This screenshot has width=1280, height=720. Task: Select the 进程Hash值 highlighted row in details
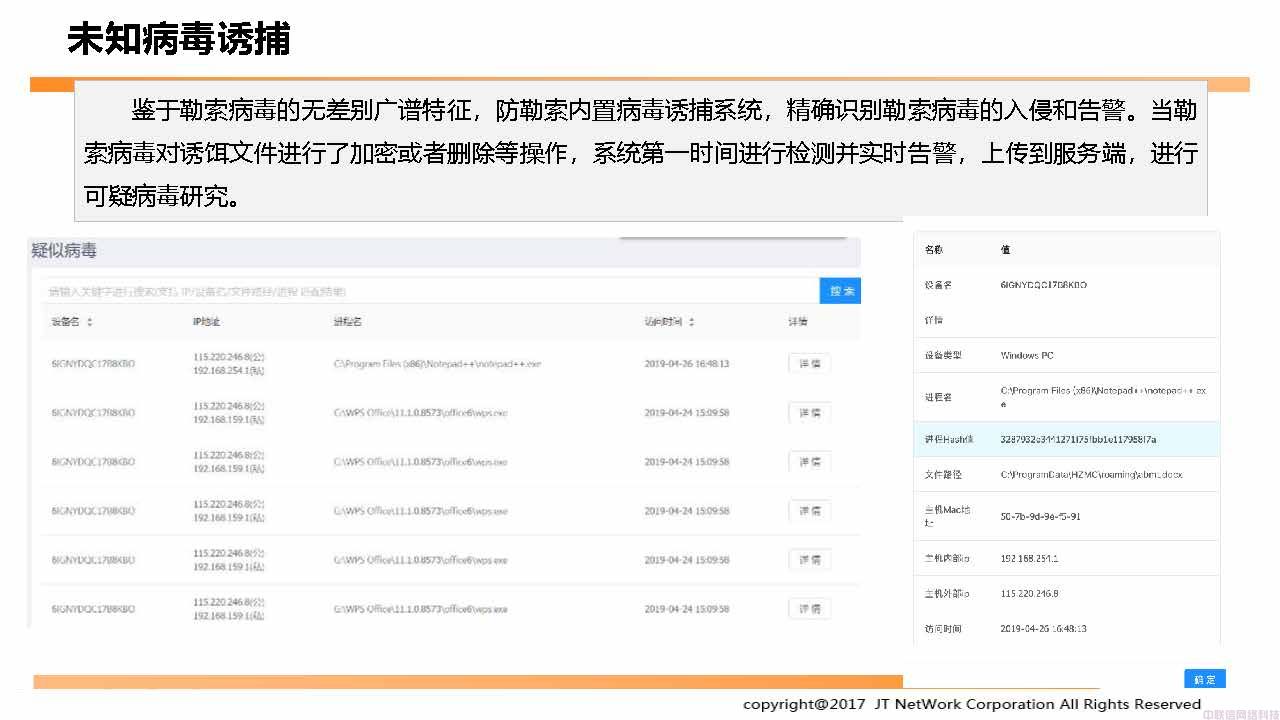(1066, 439)
